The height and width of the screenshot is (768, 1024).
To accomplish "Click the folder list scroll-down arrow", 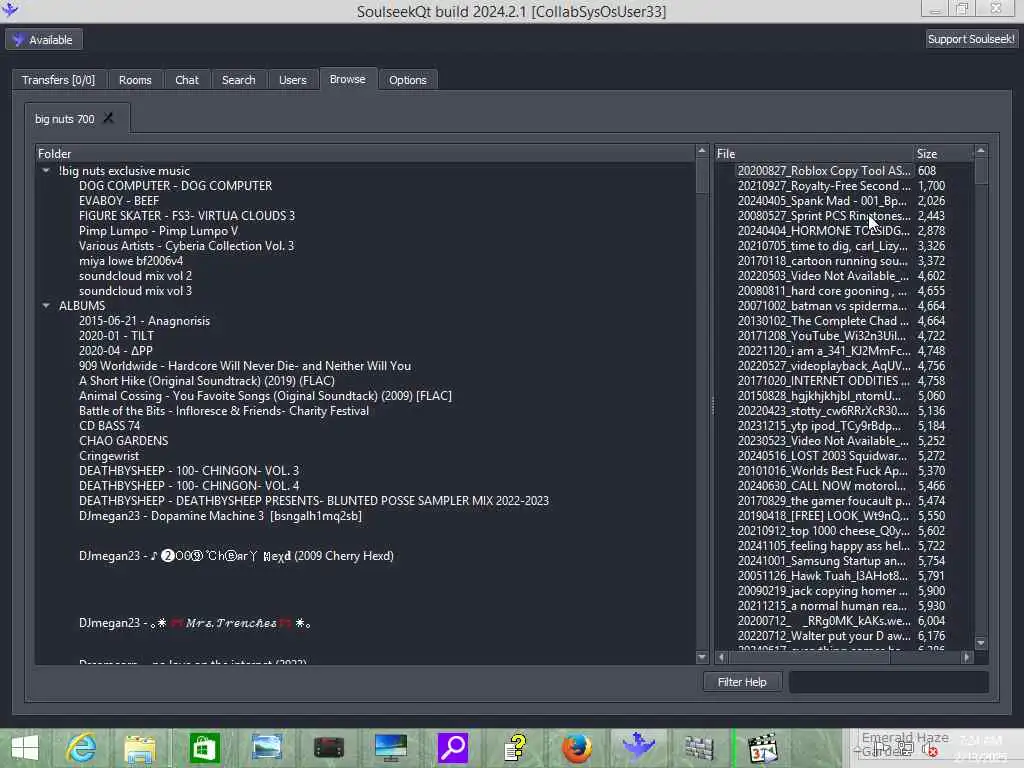I will click(702, 657).
